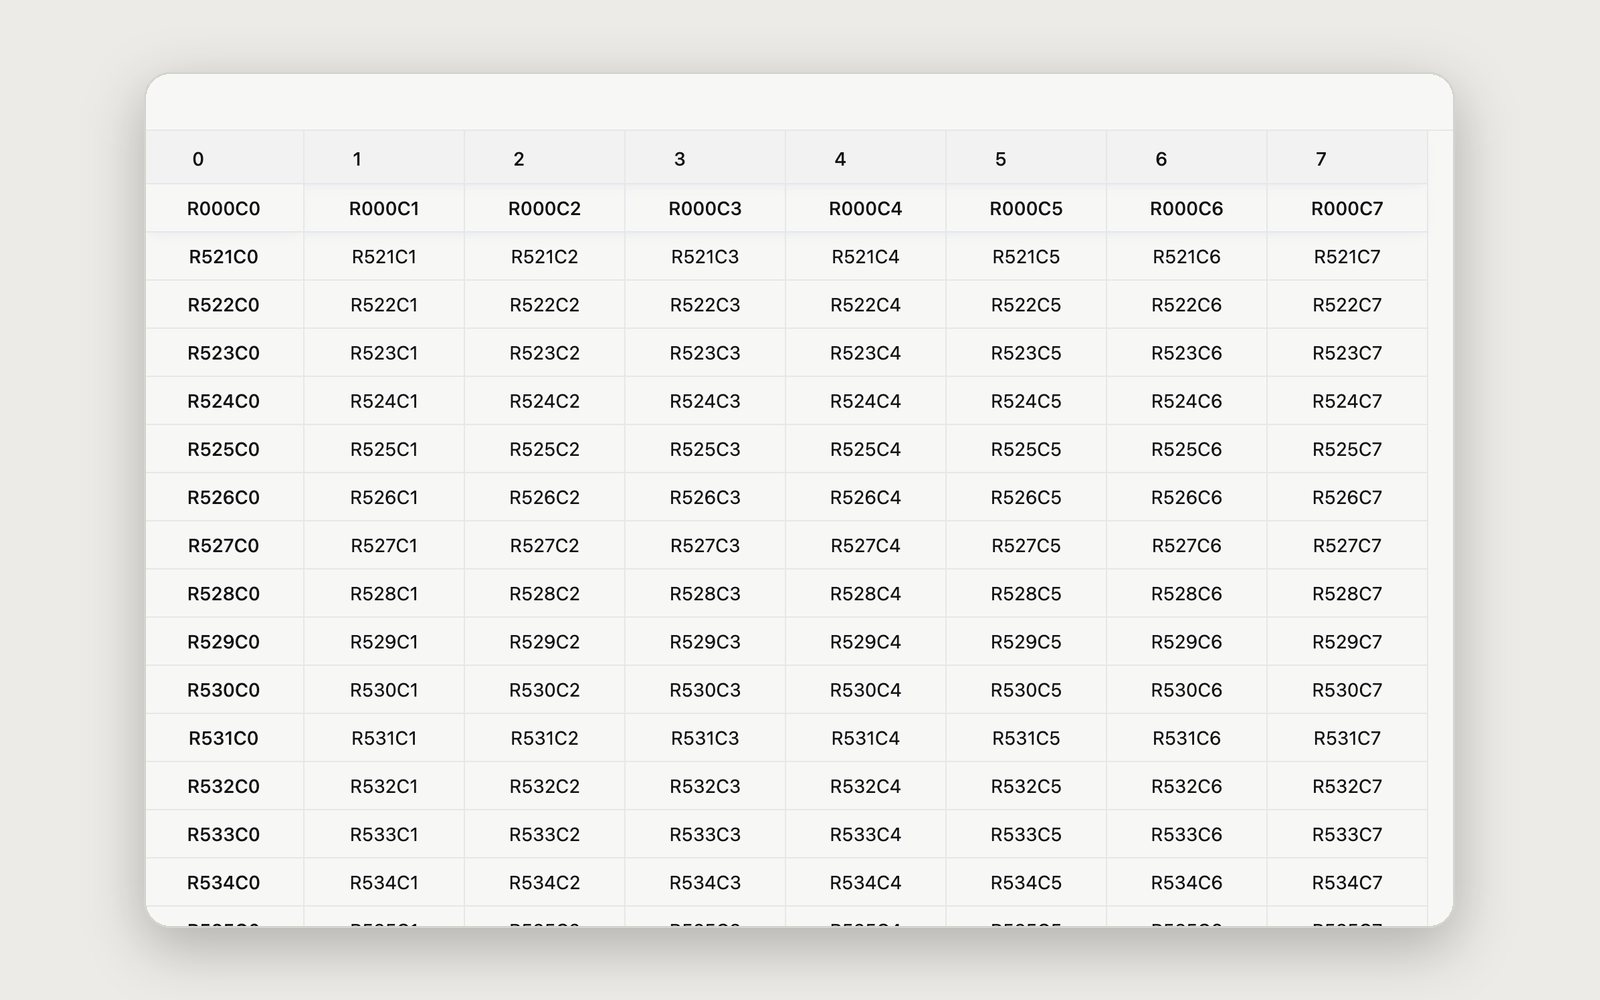This screenshot has width=1600, height=1000.
Task: Click cell R000C7
Action: coord(1347,209)
